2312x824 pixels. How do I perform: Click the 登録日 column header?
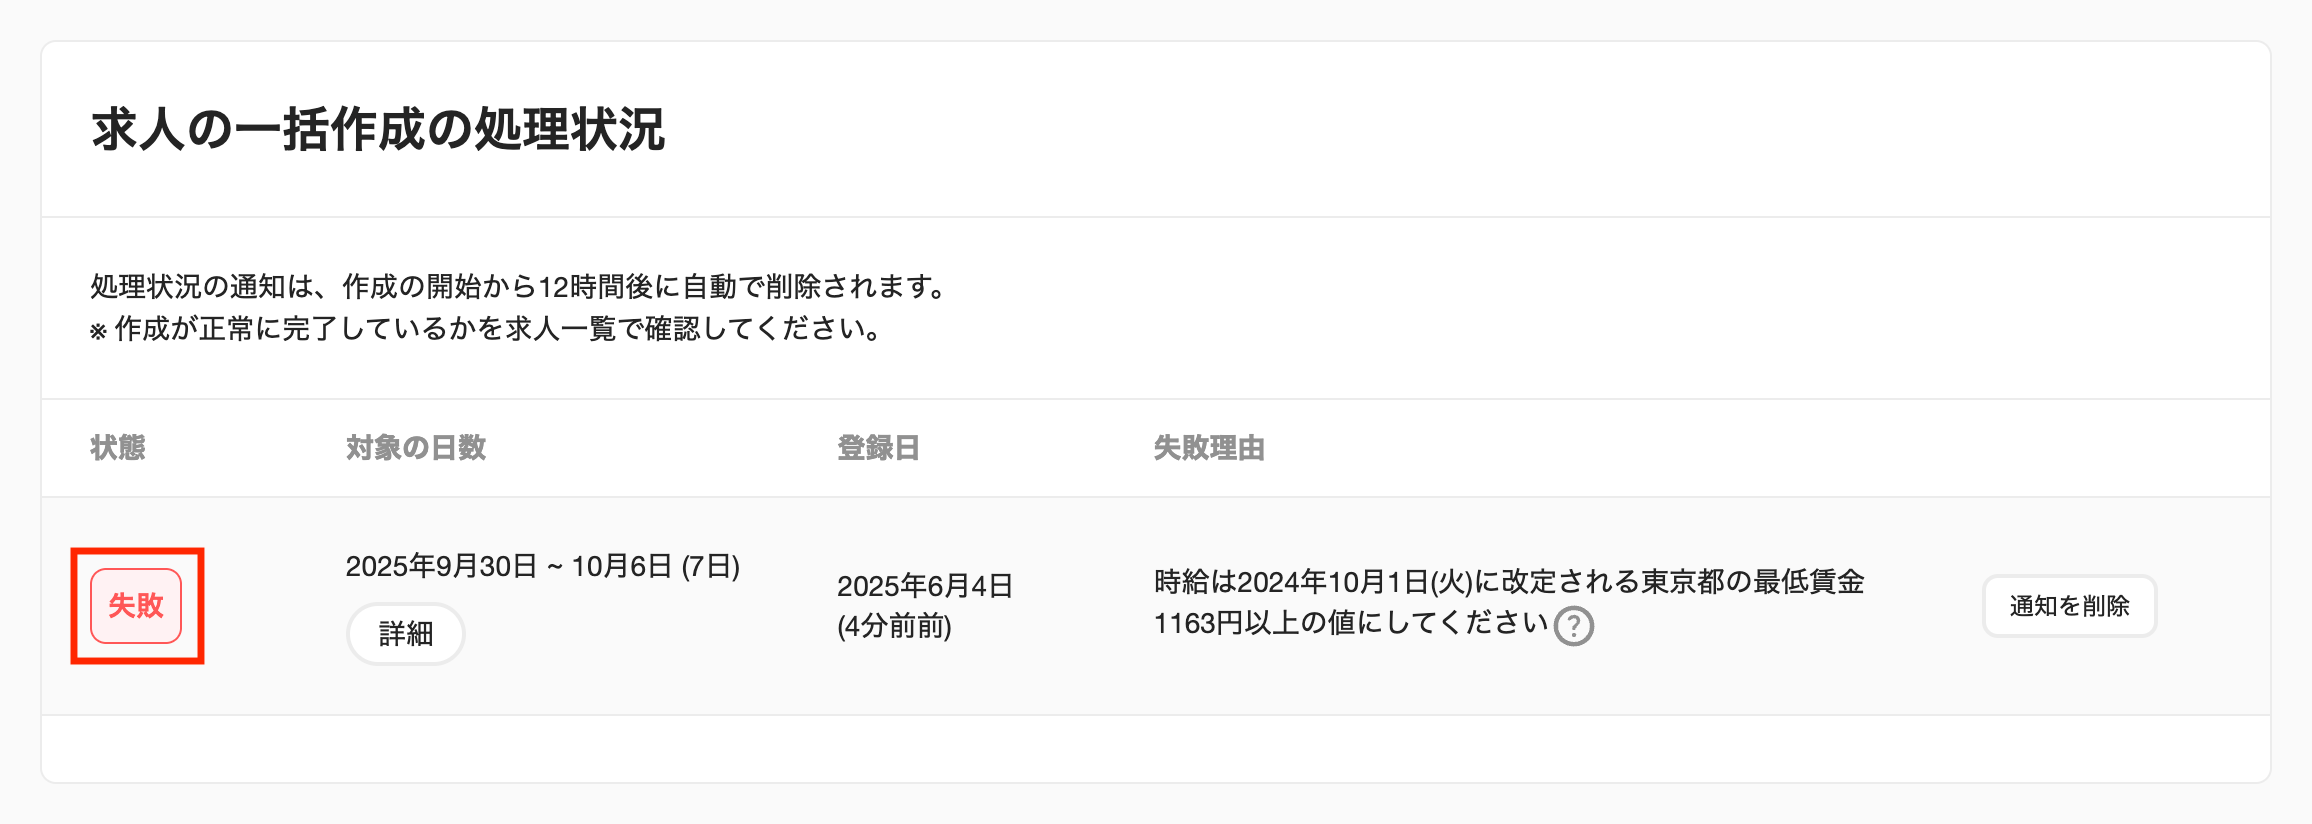coord(878,448)
